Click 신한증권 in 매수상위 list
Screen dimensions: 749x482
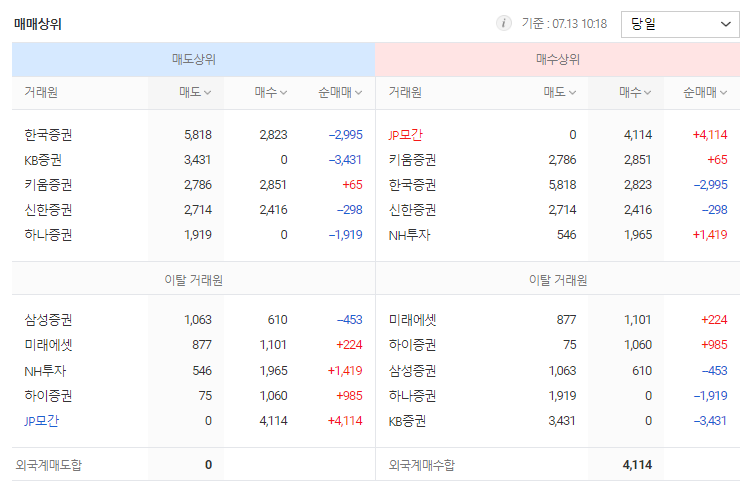(x=412, y=210)
